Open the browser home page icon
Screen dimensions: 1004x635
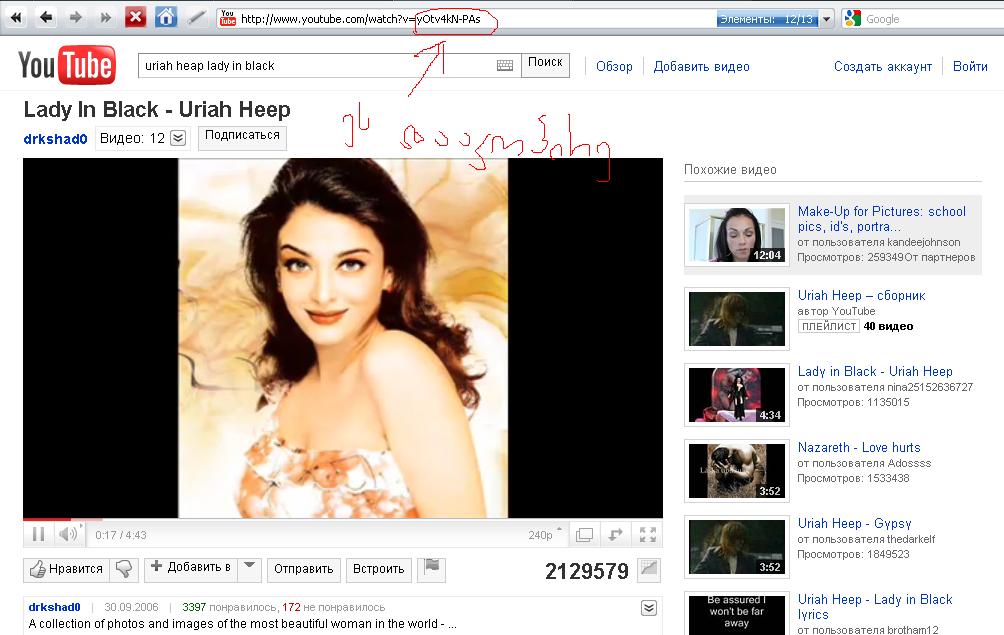(x=166, y=17)
